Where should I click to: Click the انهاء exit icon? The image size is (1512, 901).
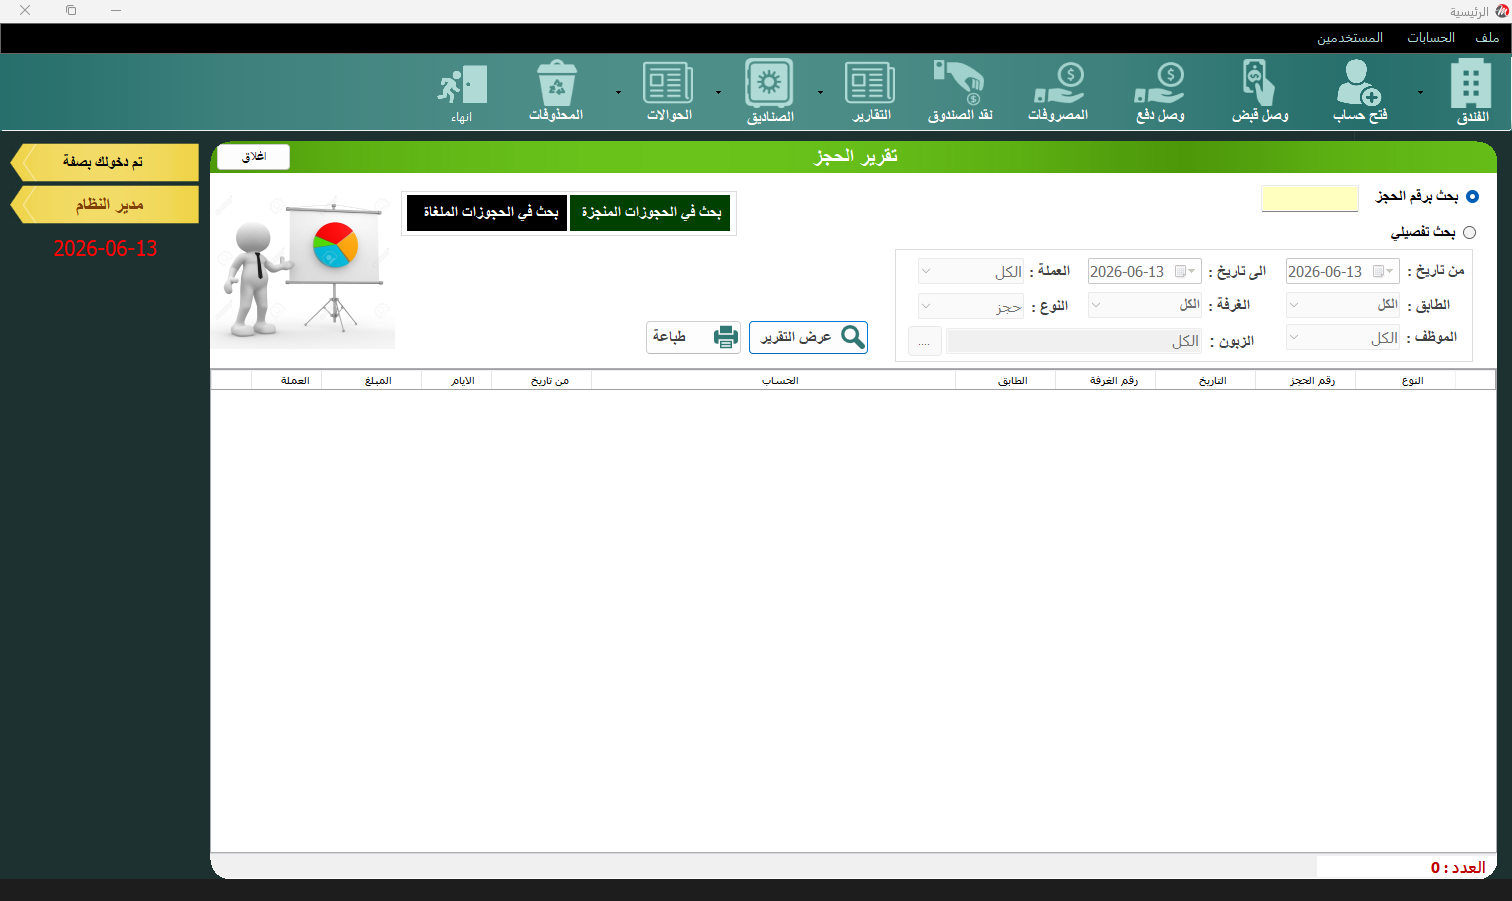pyautogui.click(x=462, y=93)
